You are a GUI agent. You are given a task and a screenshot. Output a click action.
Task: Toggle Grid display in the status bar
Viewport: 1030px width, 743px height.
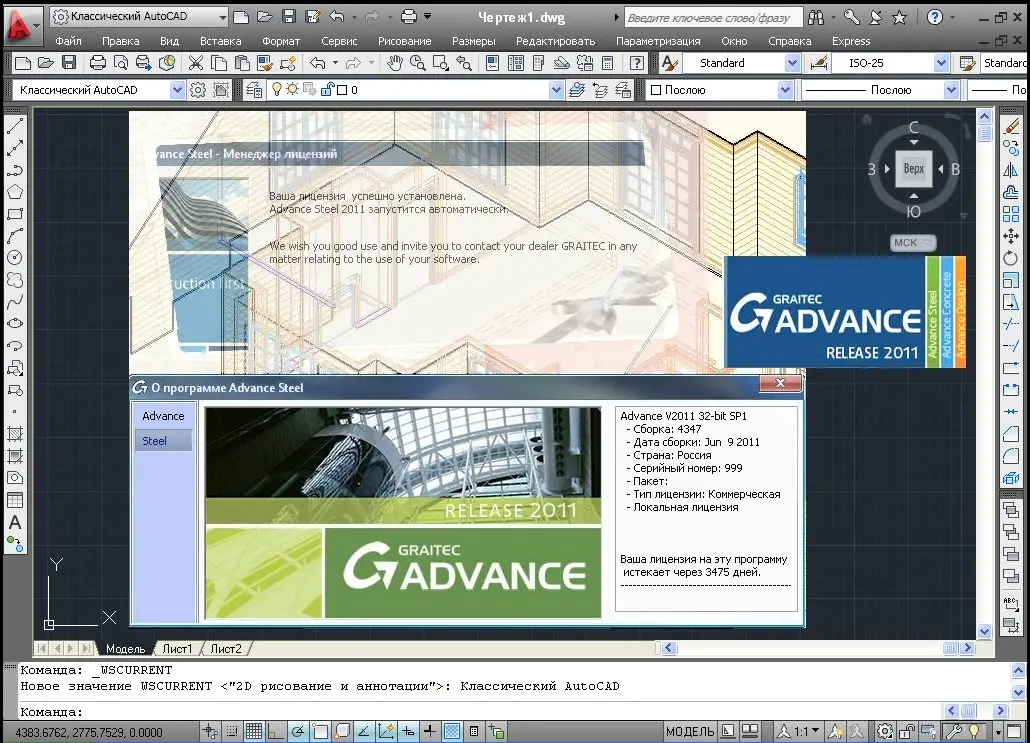(x=254, y=731)
